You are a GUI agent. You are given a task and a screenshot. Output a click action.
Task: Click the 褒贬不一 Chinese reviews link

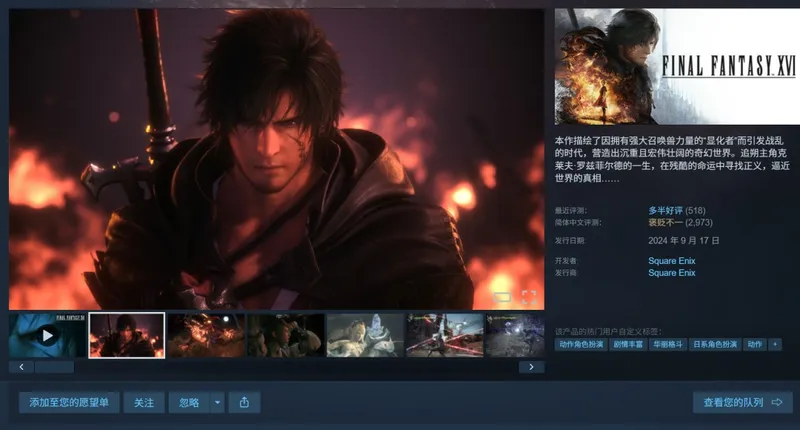click(665, 222)
